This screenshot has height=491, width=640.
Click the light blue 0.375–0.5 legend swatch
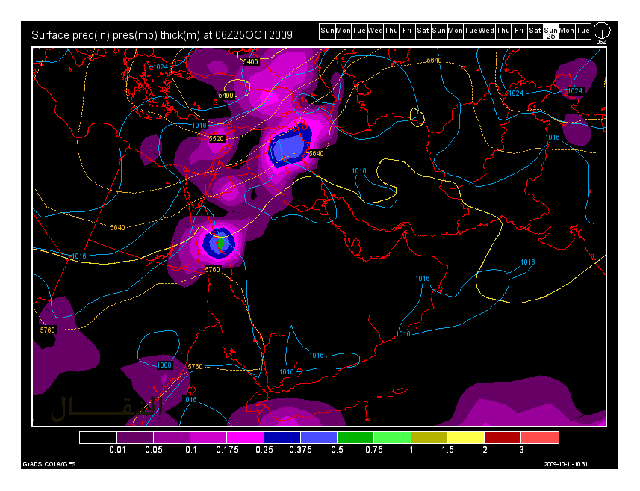click(x=319, y=438)
